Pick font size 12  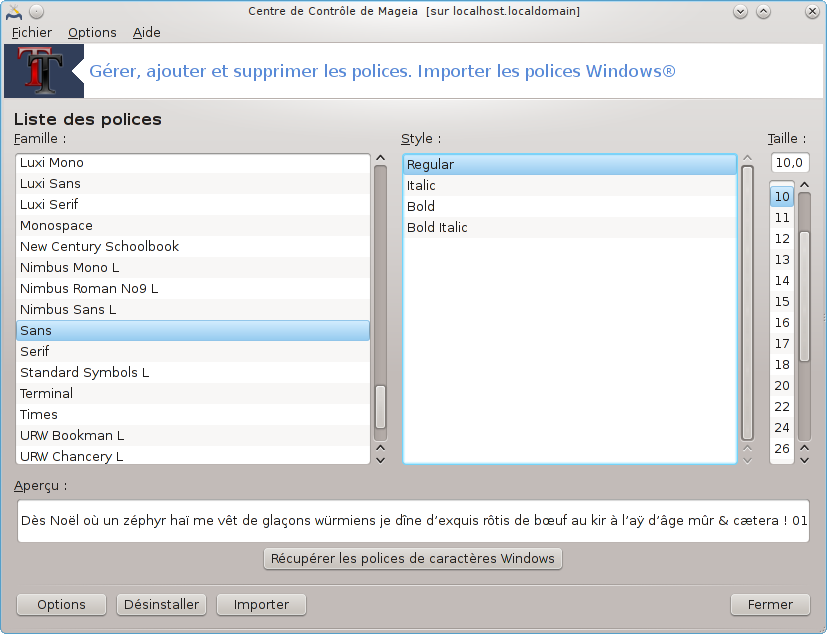[x=782, y=239]
